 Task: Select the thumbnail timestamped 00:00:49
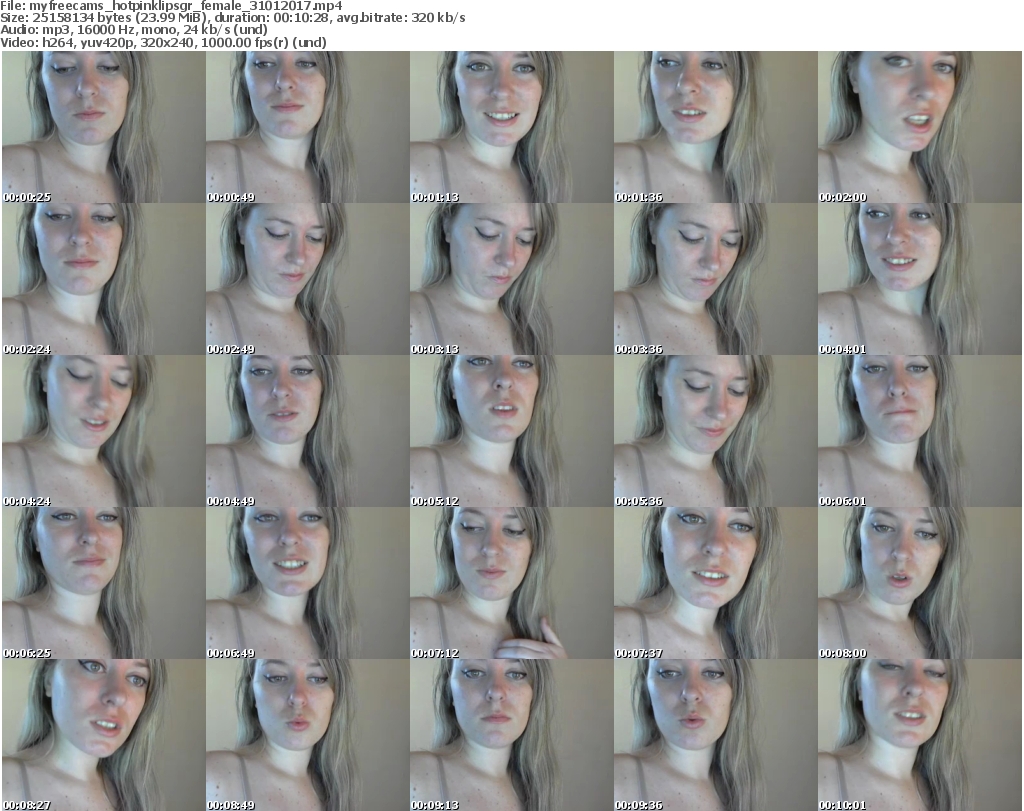pyautogui.click(x=308, y=127)
